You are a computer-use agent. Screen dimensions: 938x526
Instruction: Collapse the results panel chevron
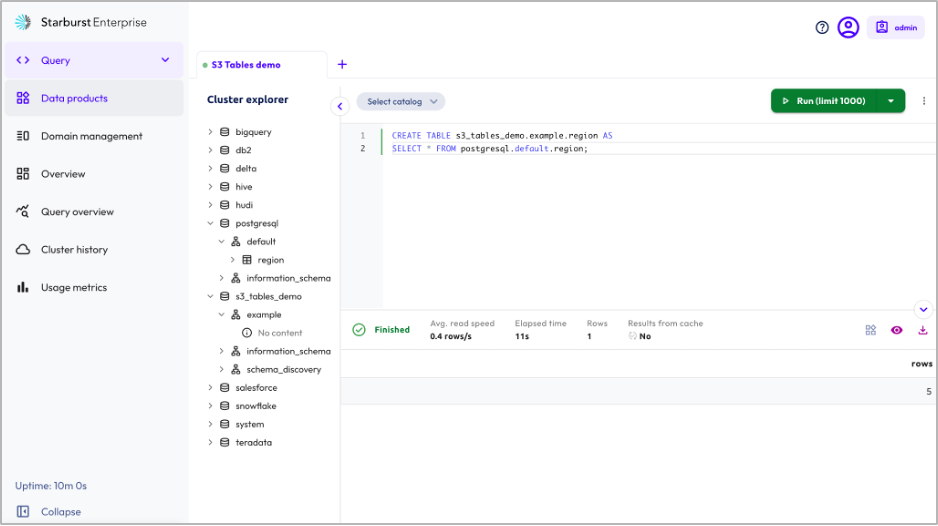pos(923,310)
